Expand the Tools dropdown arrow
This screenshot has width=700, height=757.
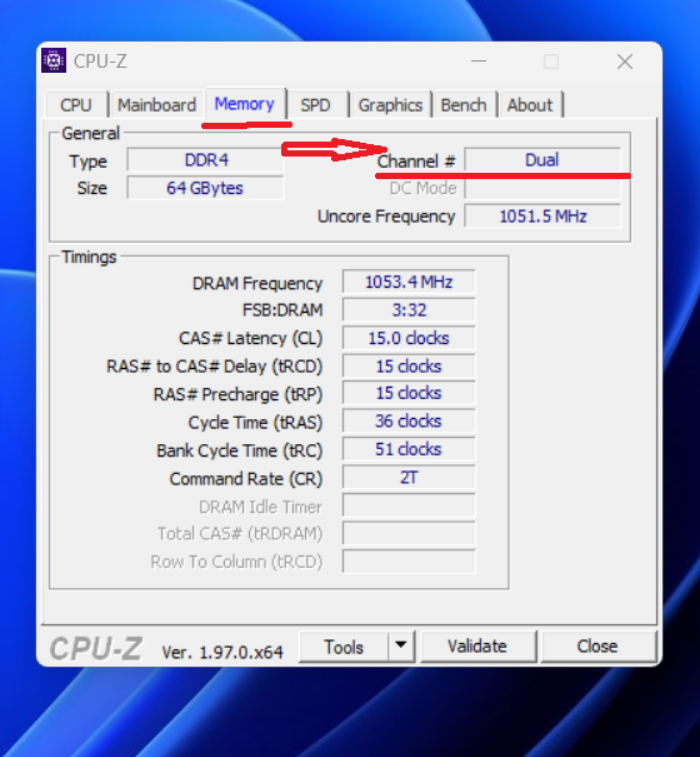click(401, 646)
